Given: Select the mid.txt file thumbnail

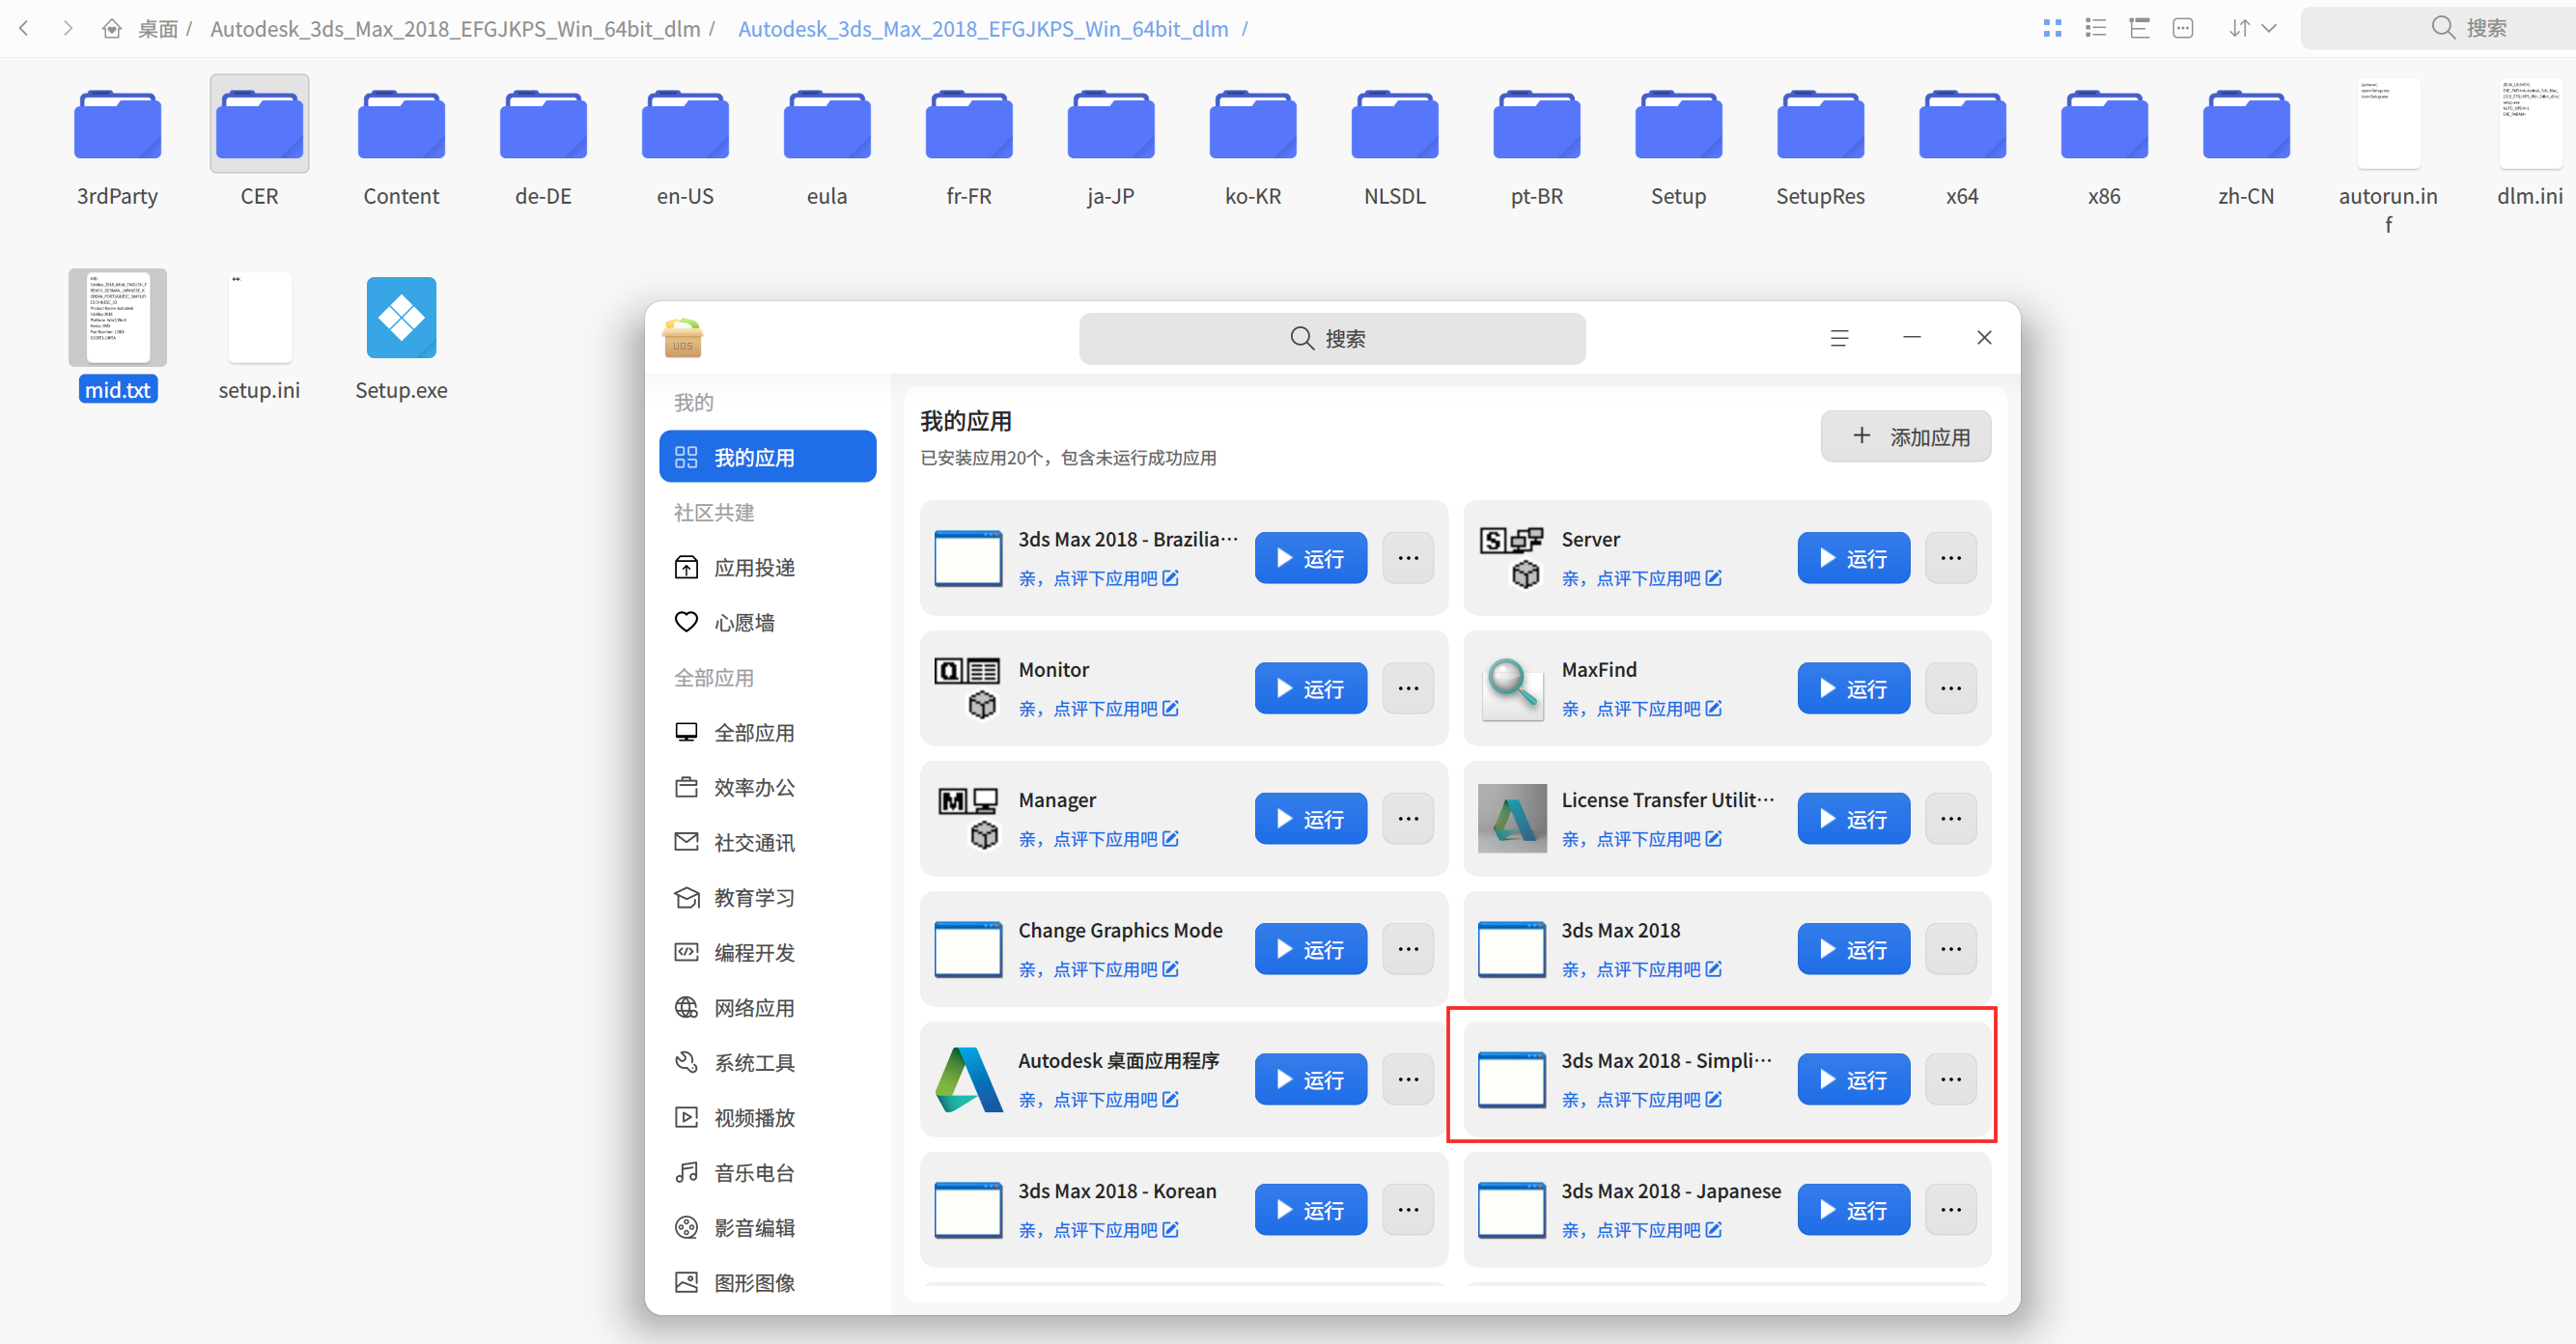Looking at the screenshot, I should pos(117,318).
